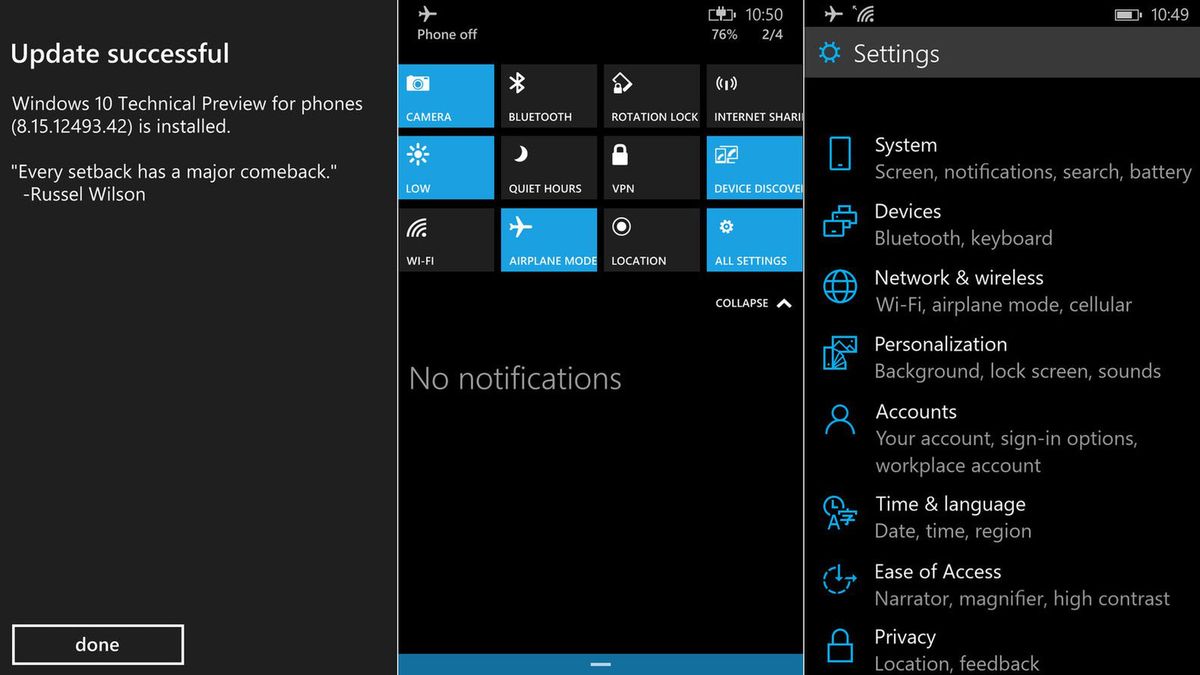The width and height of the screenshot is (1200, 675).
Task: Click battery icon in Settings status bar
Action: tap(1128, 15)
